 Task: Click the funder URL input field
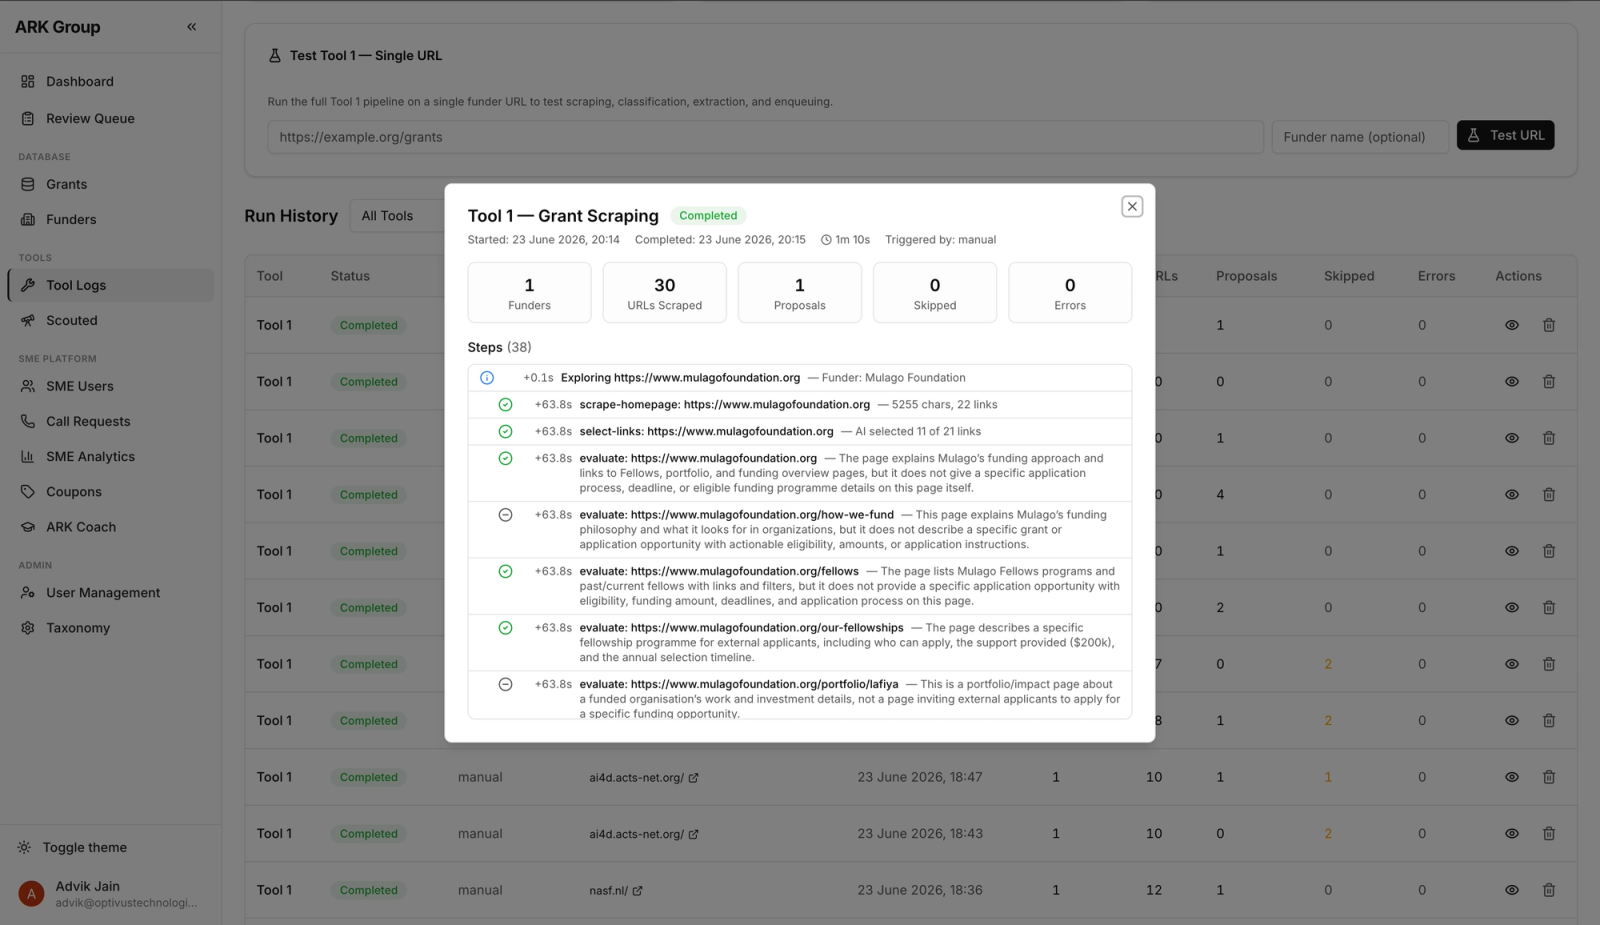pos(765,137)
